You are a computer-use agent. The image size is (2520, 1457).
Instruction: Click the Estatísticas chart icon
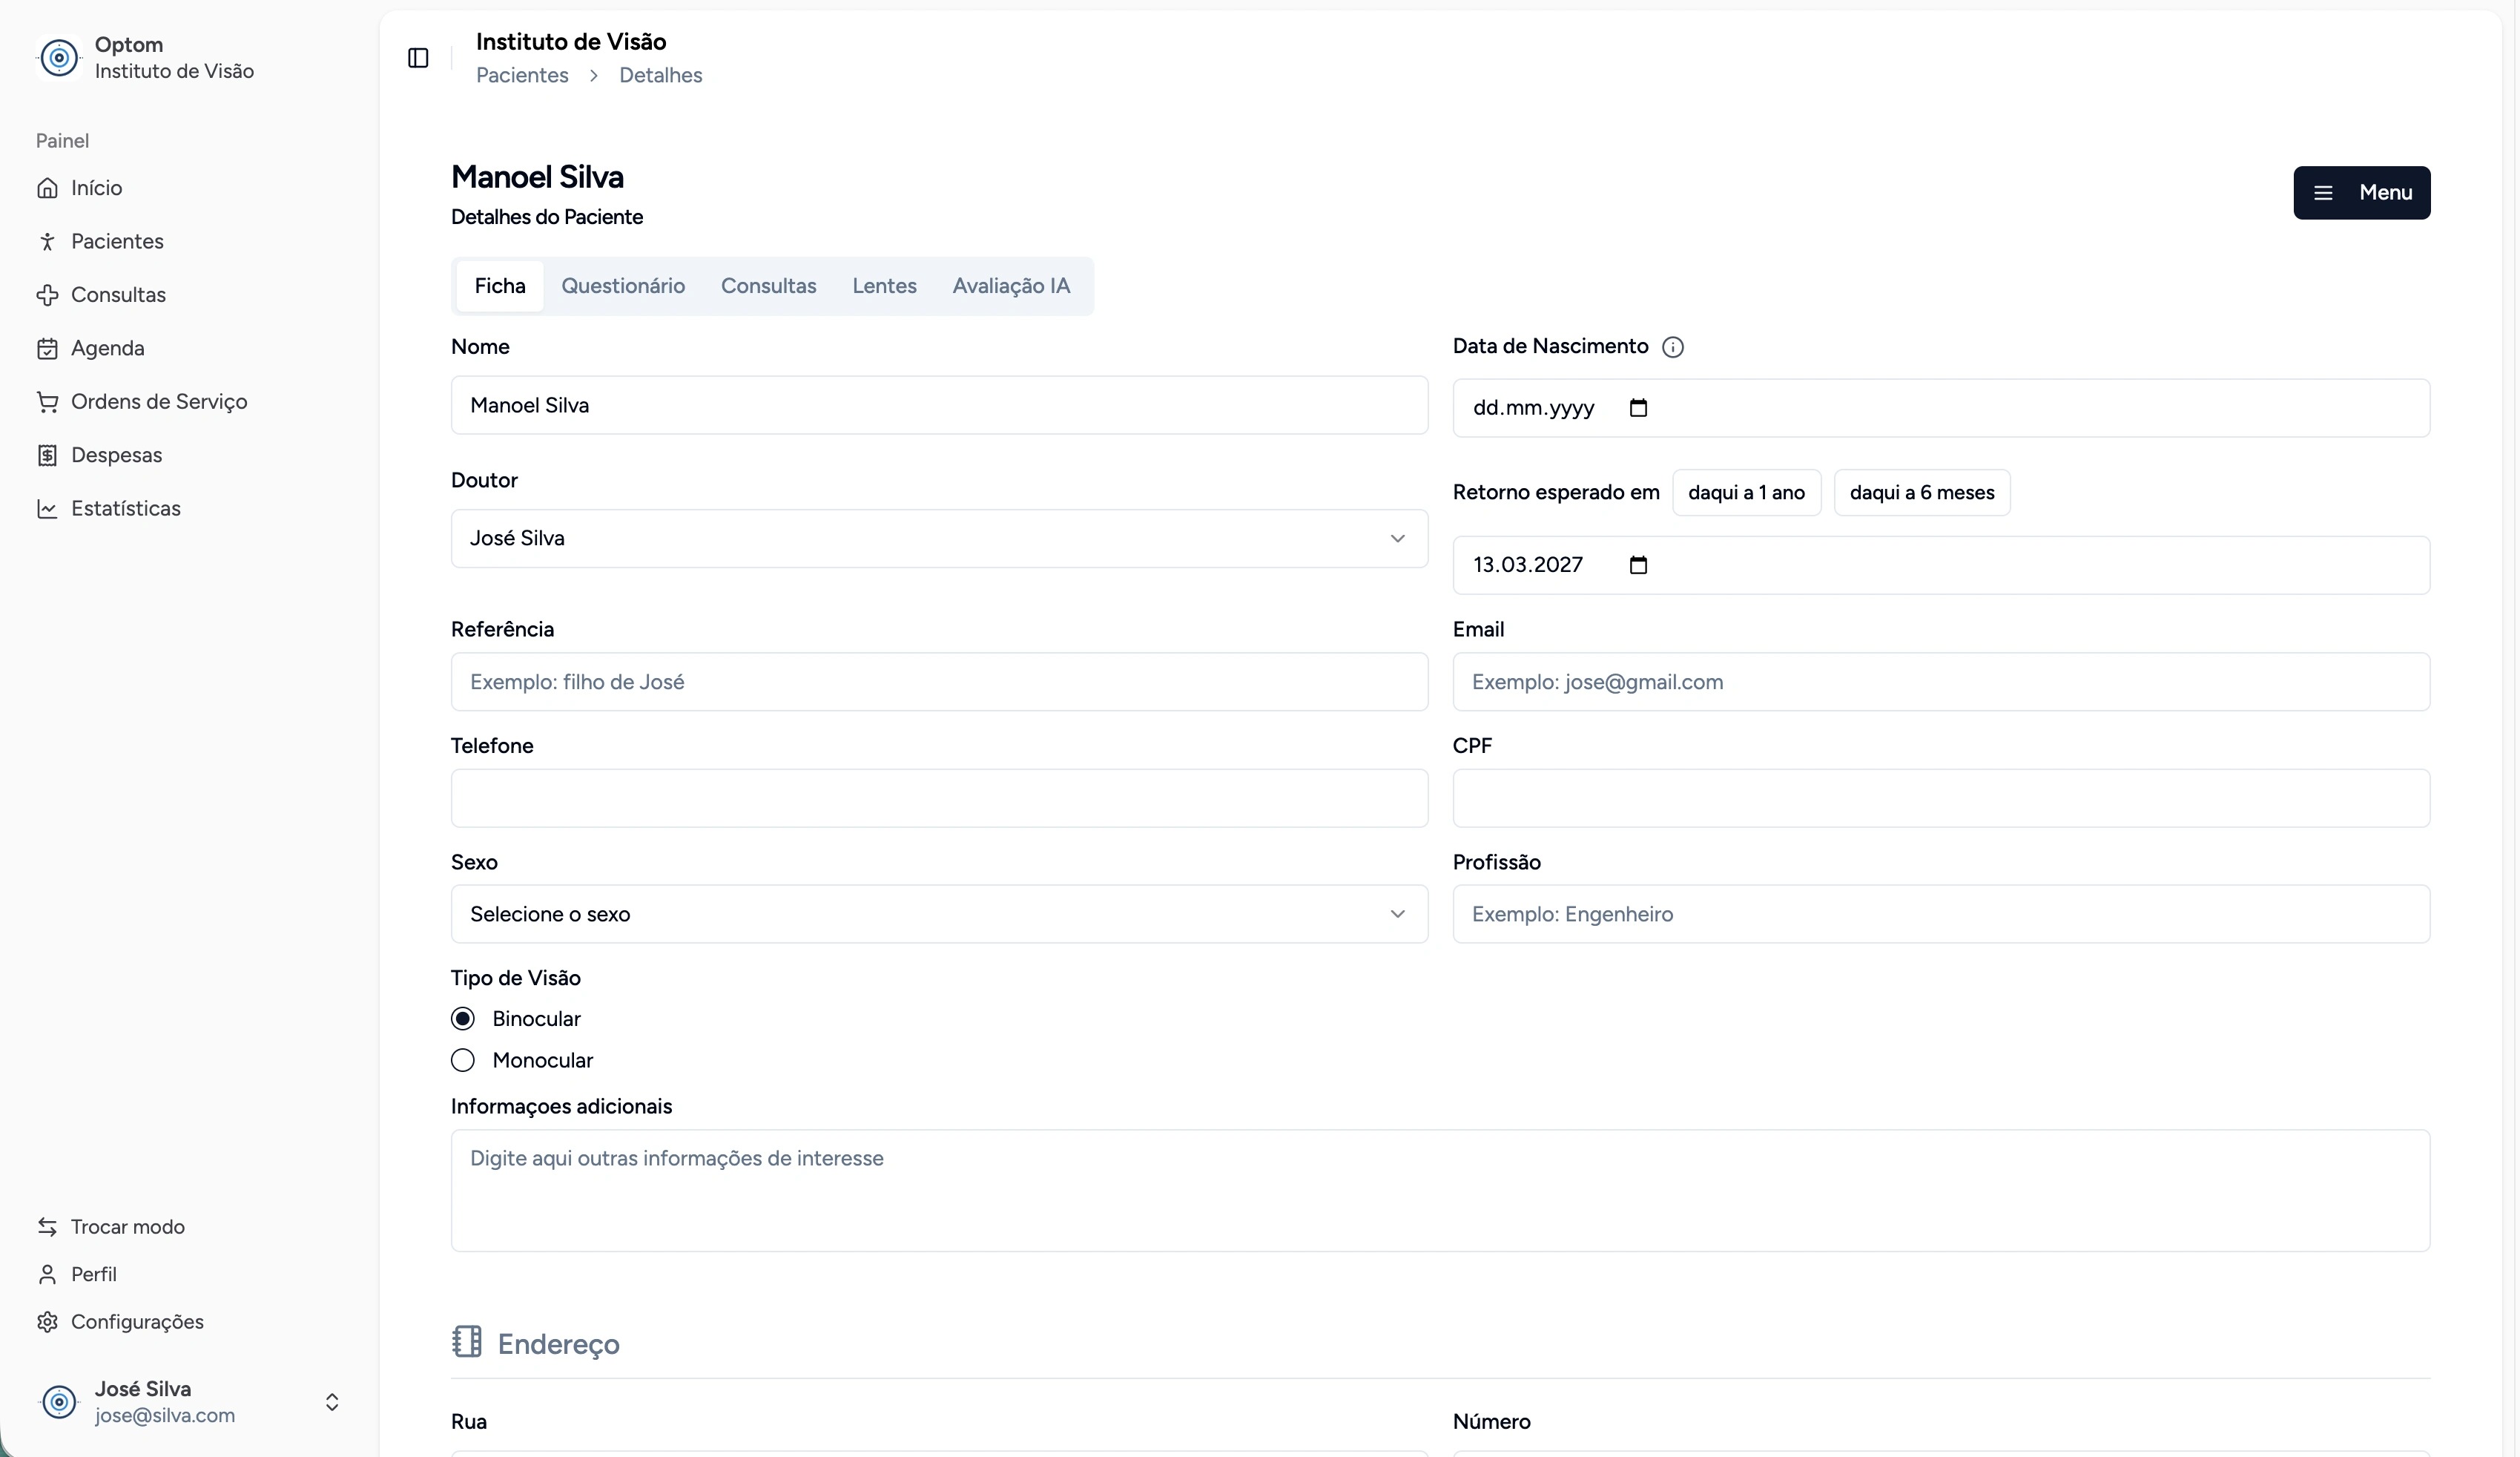pyautogui.click(x=47, y=509)
